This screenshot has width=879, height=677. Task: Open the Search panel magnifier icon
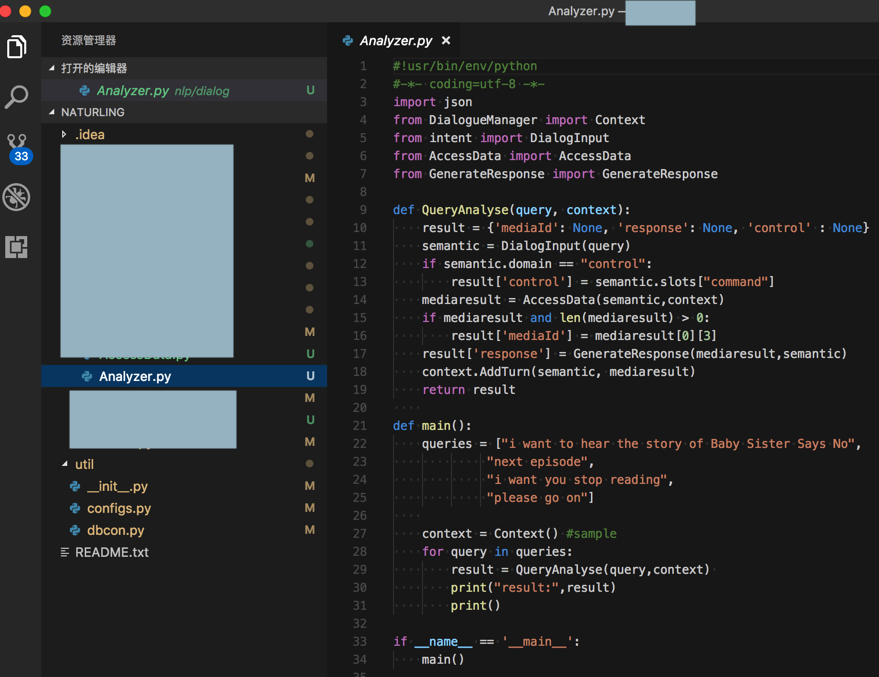click(17, 97)
